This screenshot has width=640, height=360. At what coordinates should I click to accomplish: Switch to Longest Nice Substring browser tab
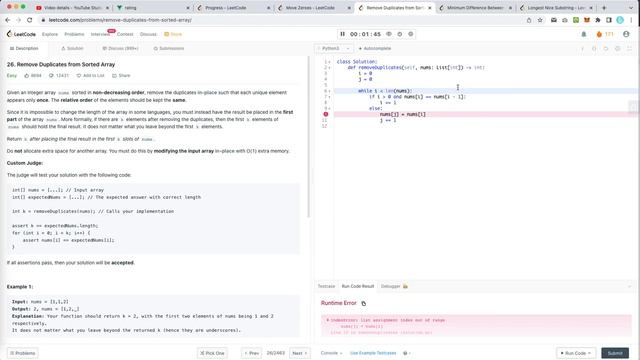tap(556, 8)
